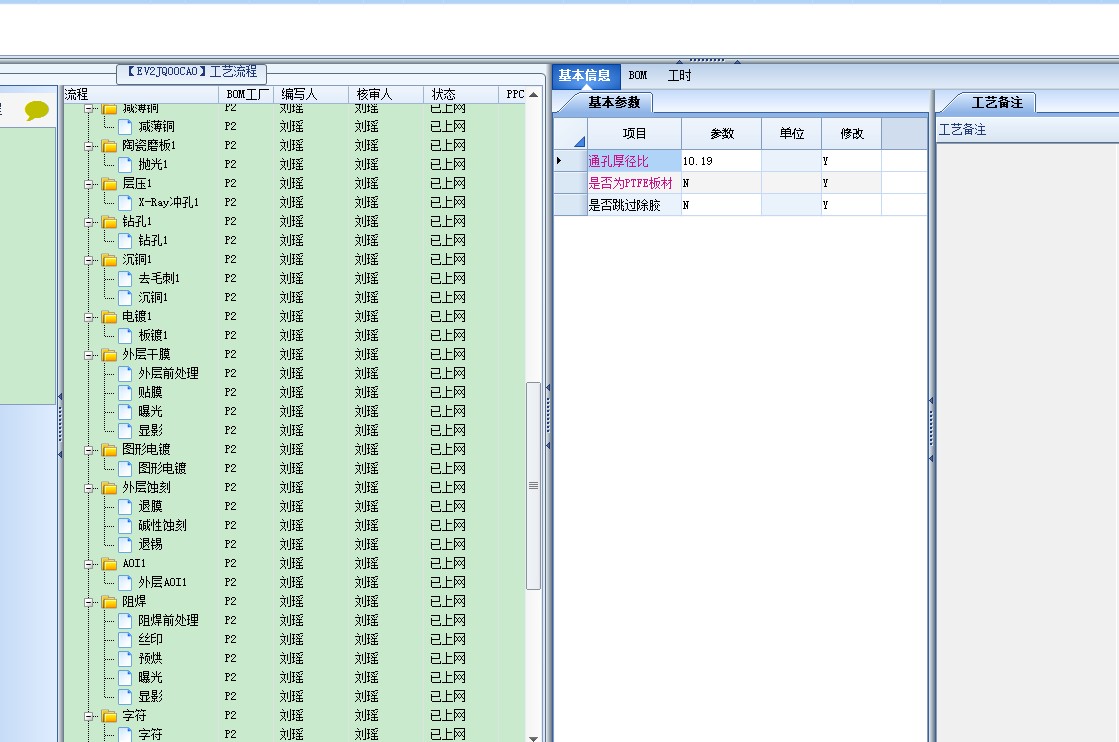The width and height of the screenshot is (1119, 742).
Task: Collapse the 沉铜1 tree node
Action: tap(88, 260)
